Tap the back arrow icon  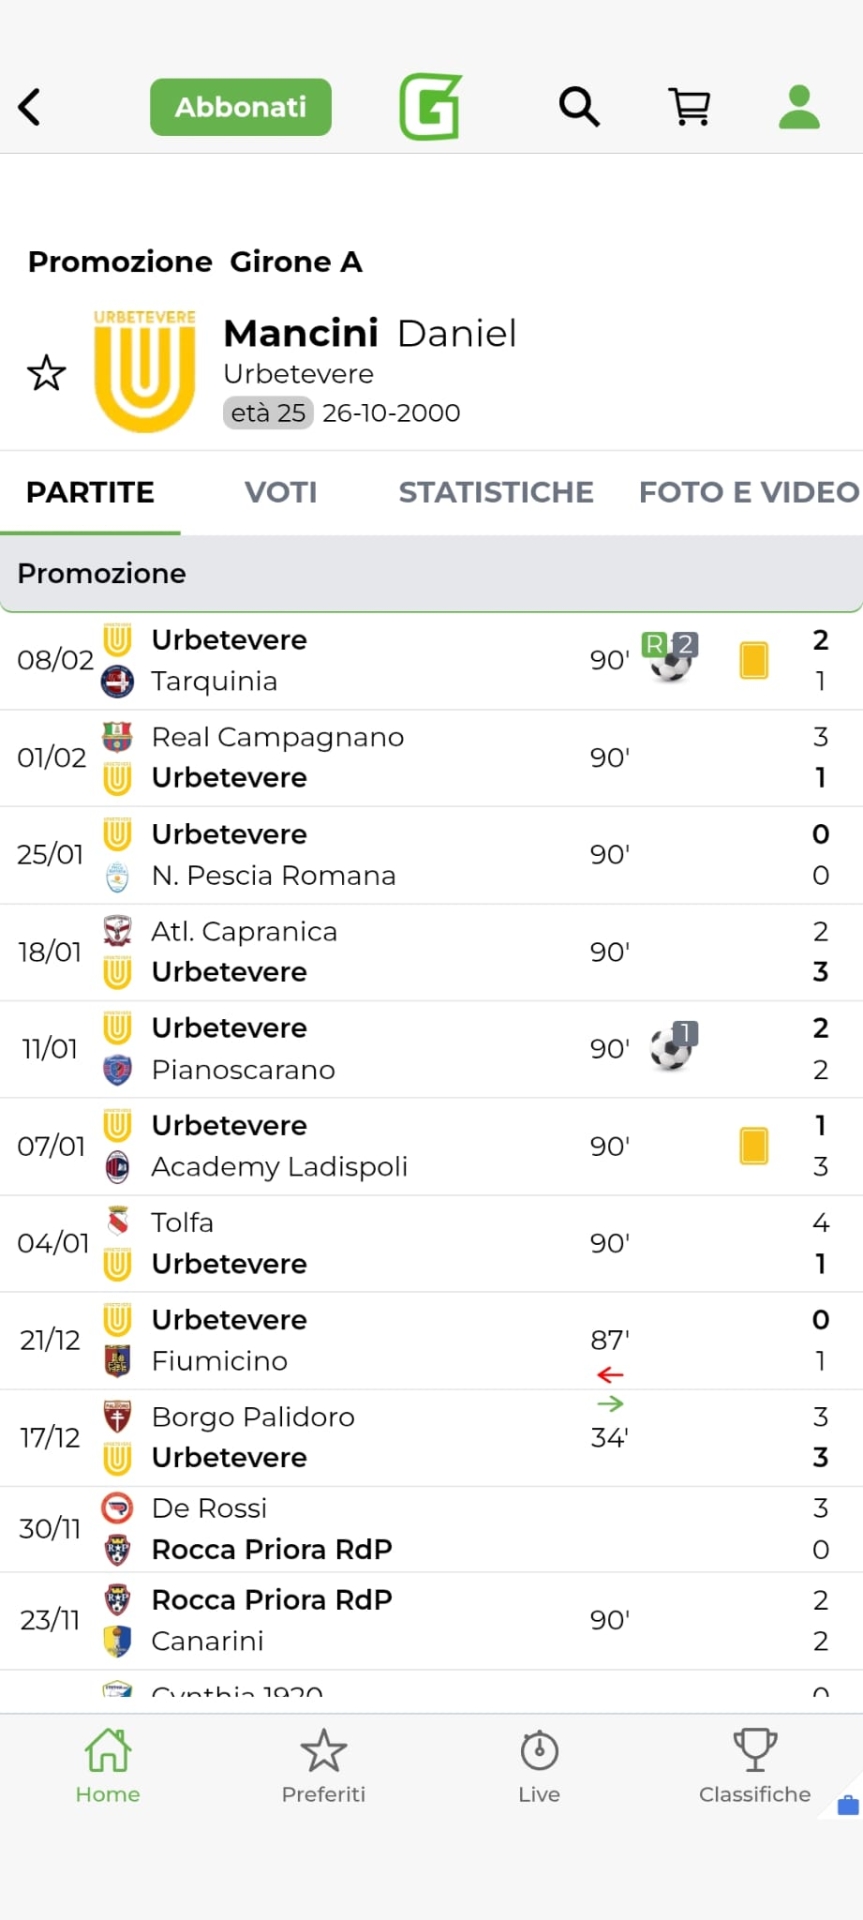coord(30,107)
